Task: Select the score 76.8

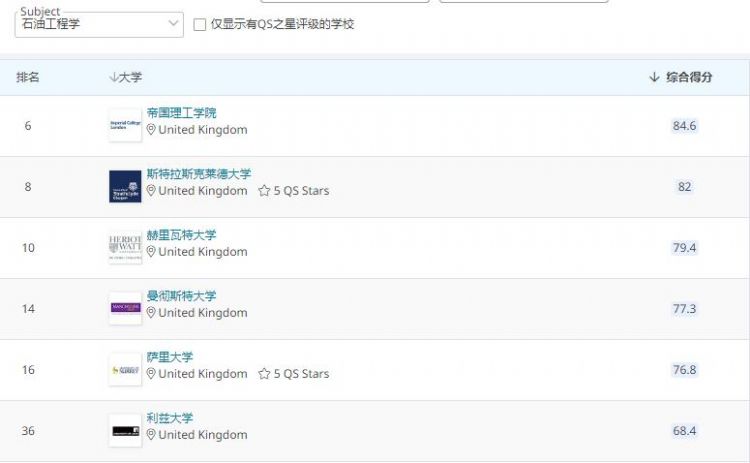Action: pos(684,370)
